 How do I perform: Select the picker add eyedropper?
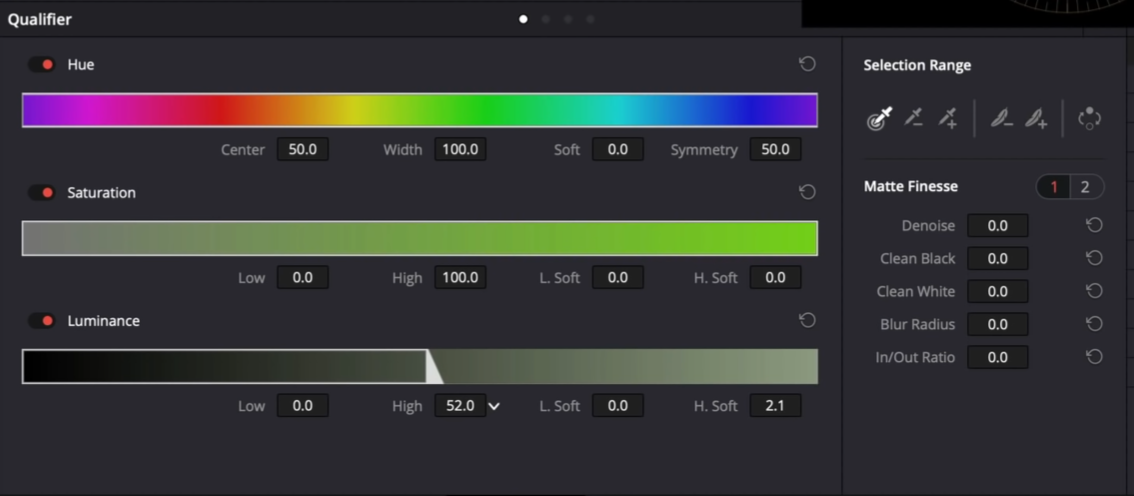947,117
